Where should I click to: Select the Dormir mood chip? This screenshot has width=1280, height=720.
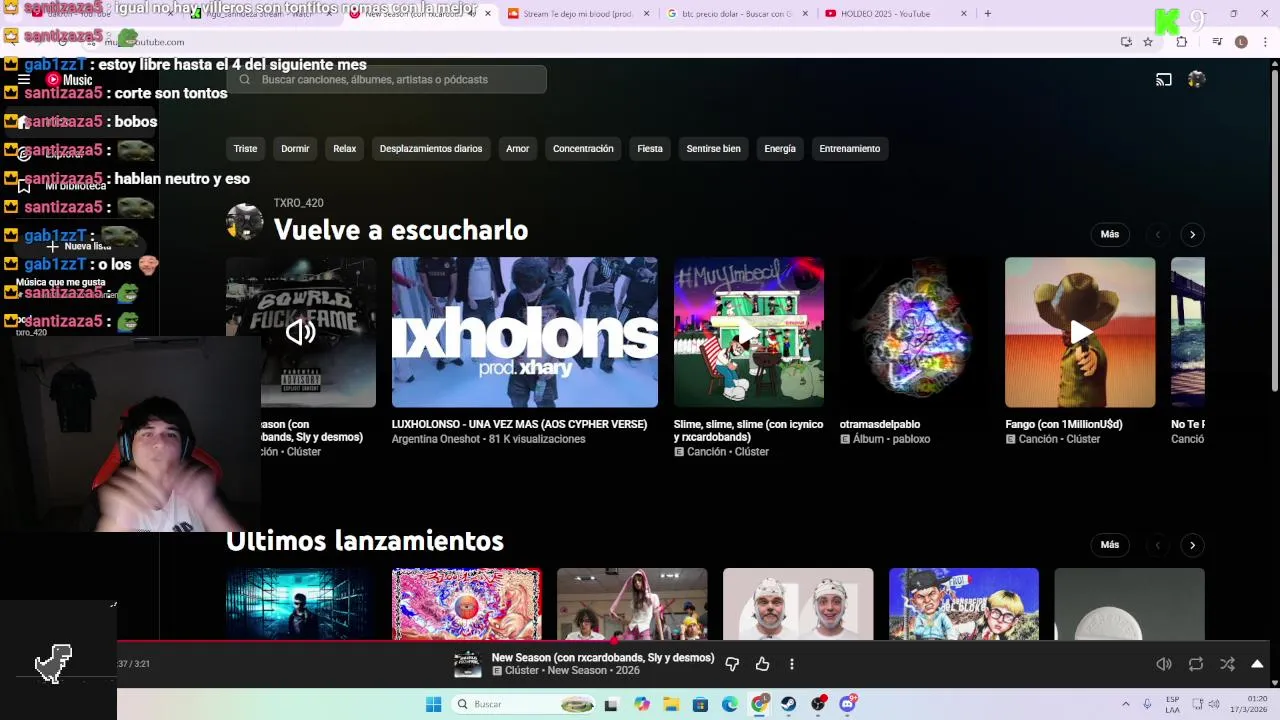pyautogui.click(x=295, y=148)
